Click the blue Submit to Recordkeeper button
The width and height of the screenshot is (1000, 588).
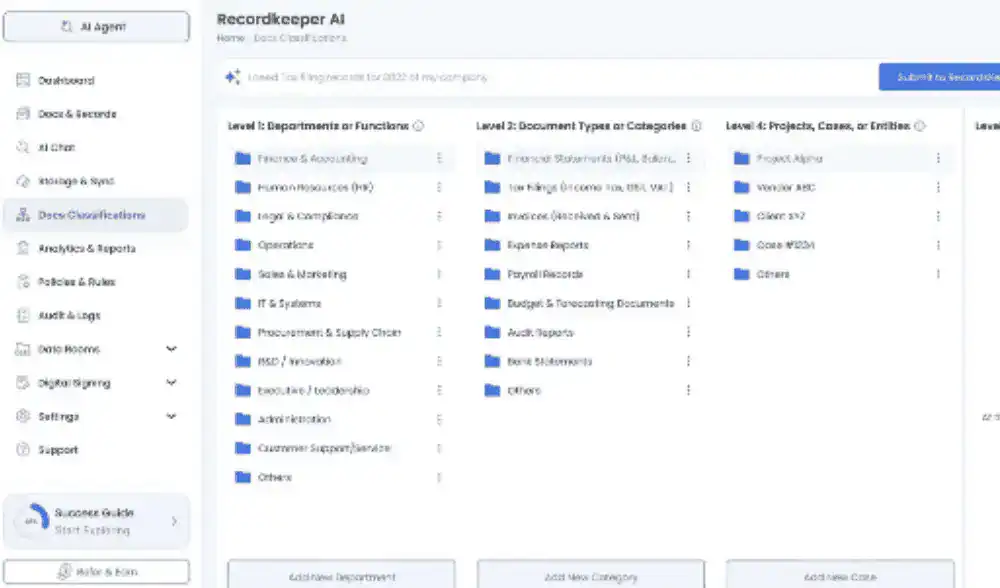(x=939, y=77)
